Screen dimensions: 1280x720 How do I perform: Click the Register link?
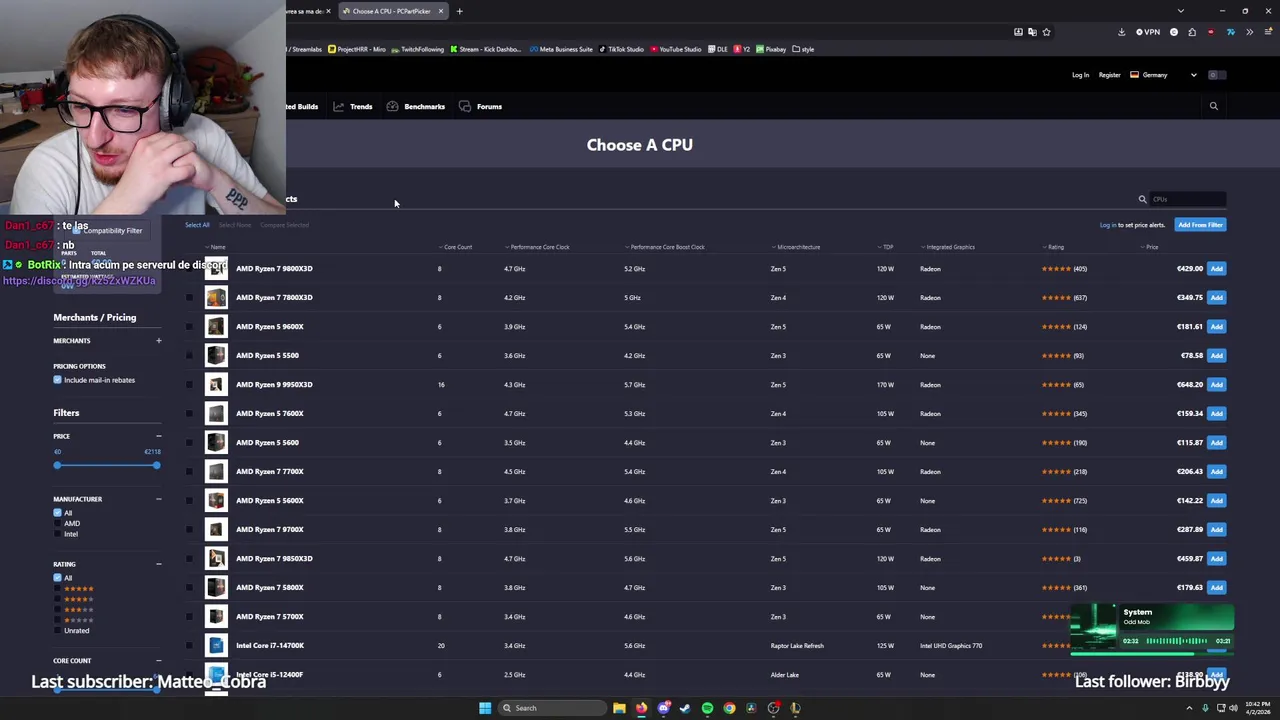pos(1109,75)
